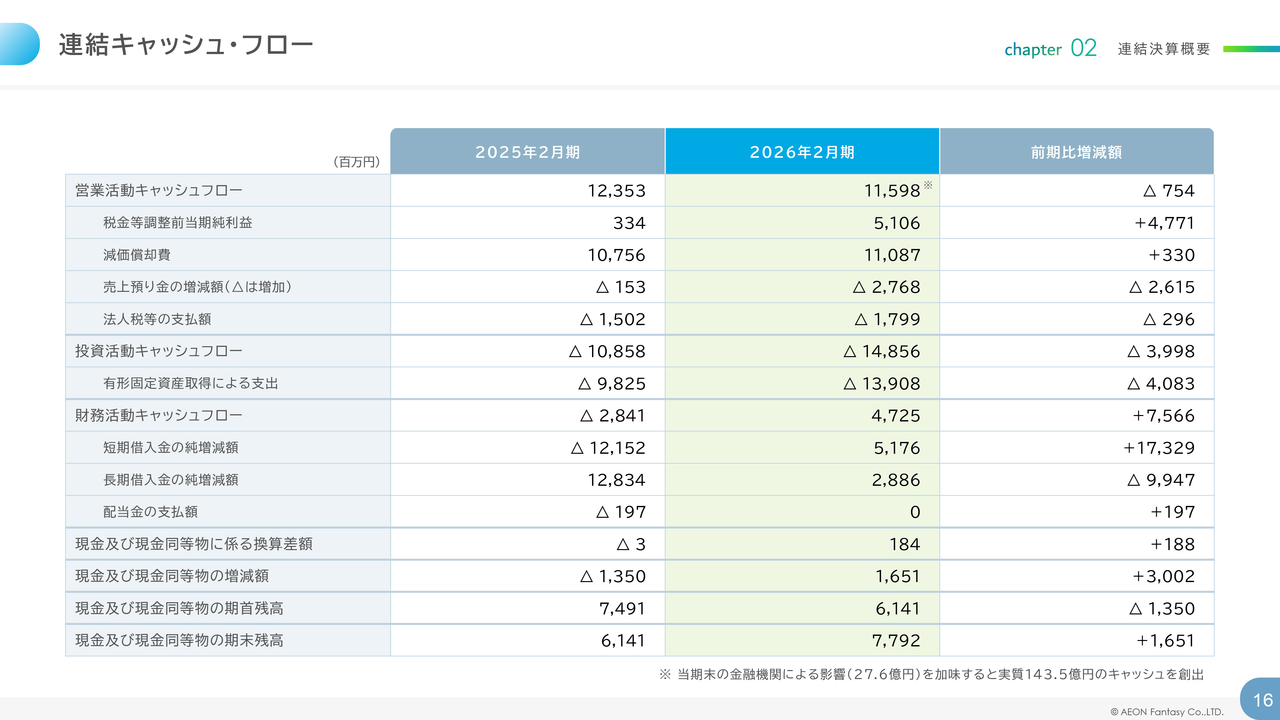This screenshot has width=1280, height=720.
Task: Click the chapter 02 label
Action: 1050,49
